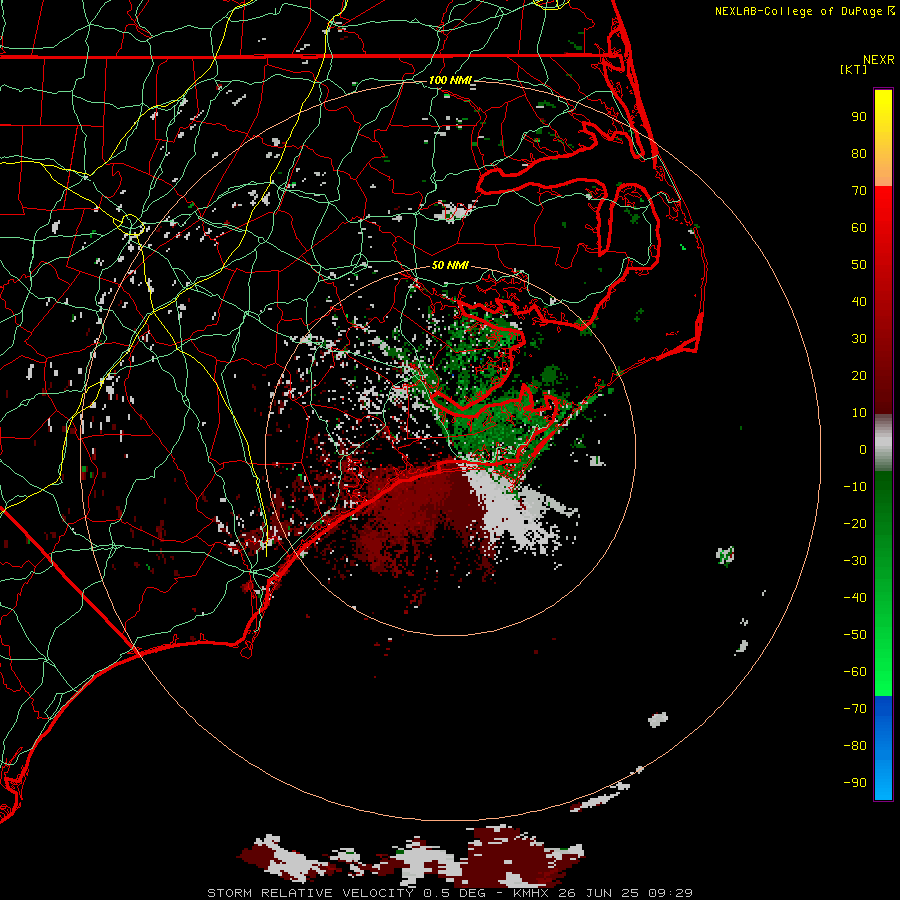This screenshot has height=900, width=900.
Task: Click the positive 50 scale value
Action: 859,265
